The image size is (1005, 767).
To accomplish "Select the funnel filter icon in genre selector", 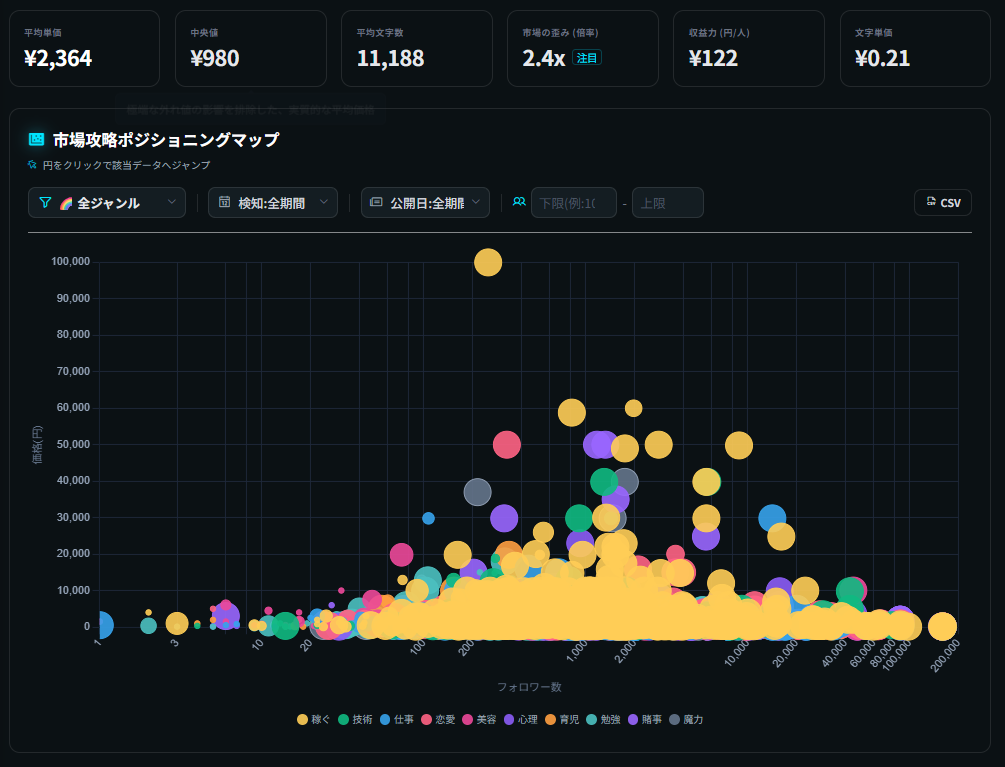I will (x=45, y=202).
